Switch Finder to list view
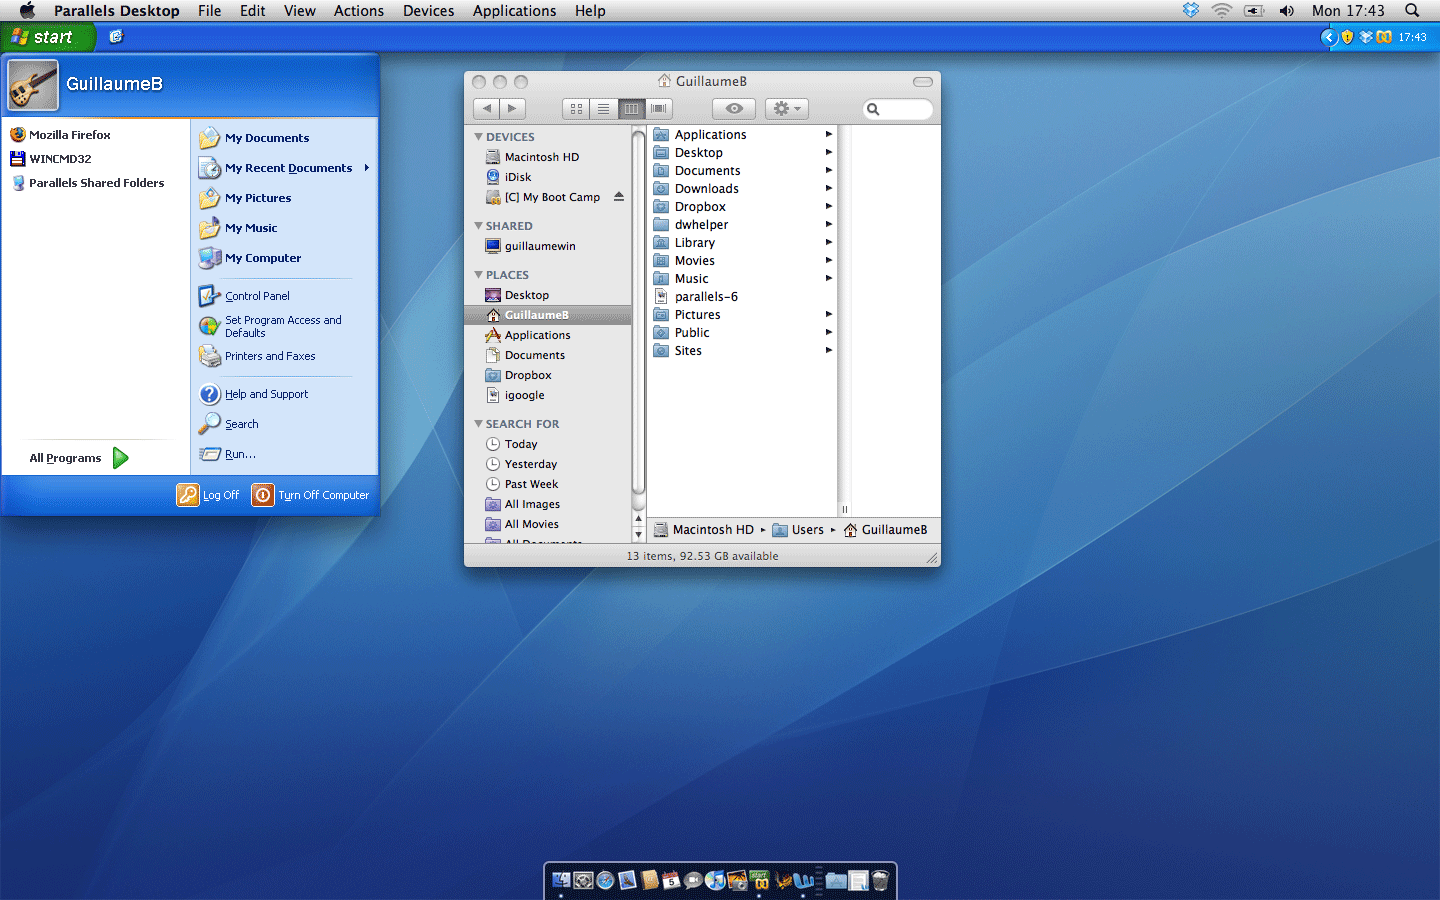This screenshot has width=1440, height=900. coord(603,108)
